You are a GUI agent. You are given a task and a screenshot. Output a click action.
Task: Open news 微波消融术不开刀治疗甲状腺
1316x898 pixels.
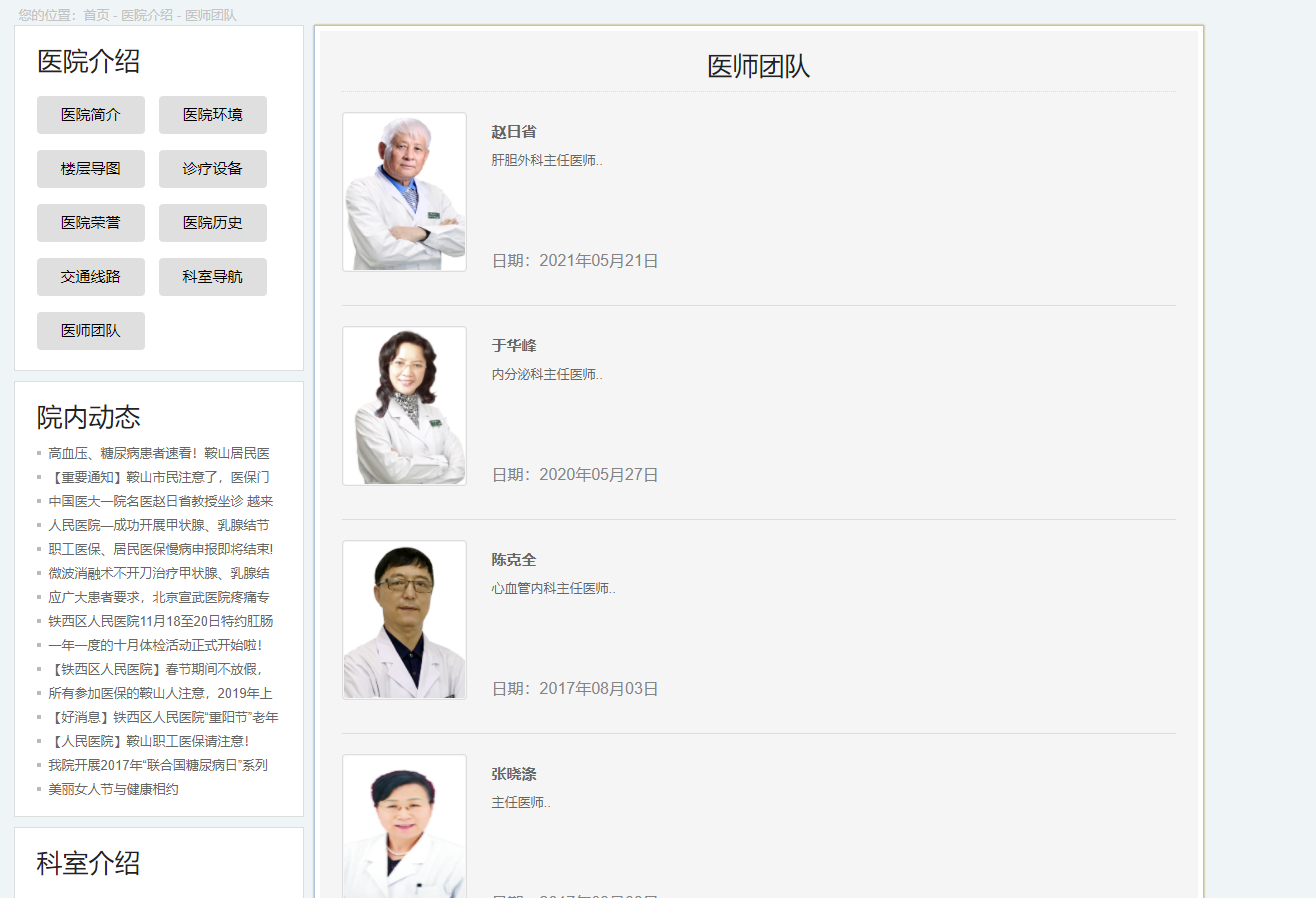(159, 573)
